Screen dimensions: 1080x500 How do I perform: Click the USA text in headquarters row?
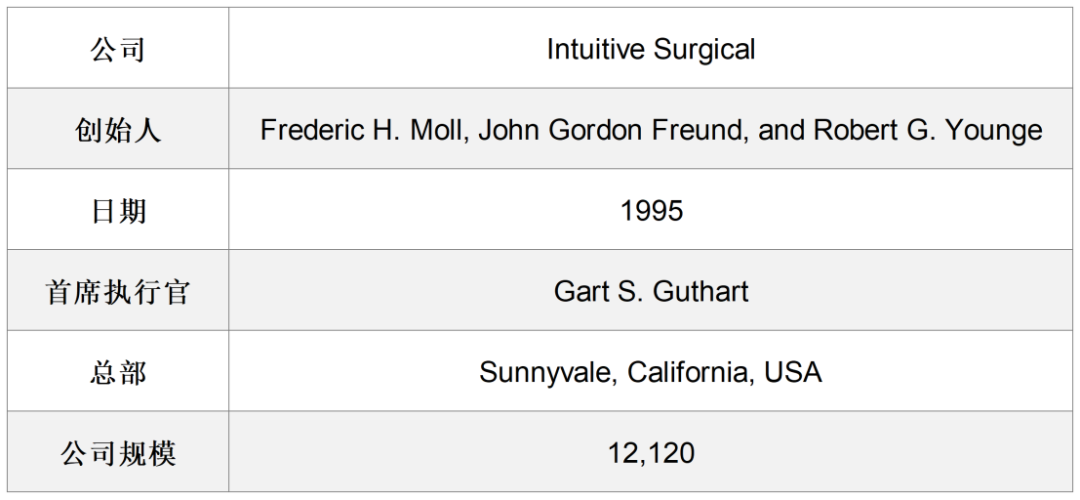(x=793, y=372)
